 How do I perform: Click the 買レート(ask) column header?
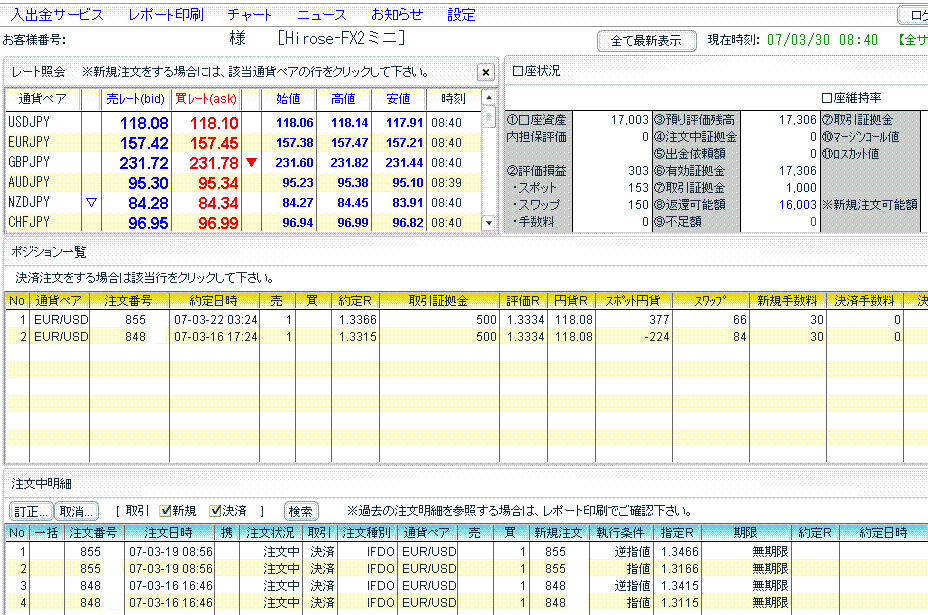tap(206, 99)
